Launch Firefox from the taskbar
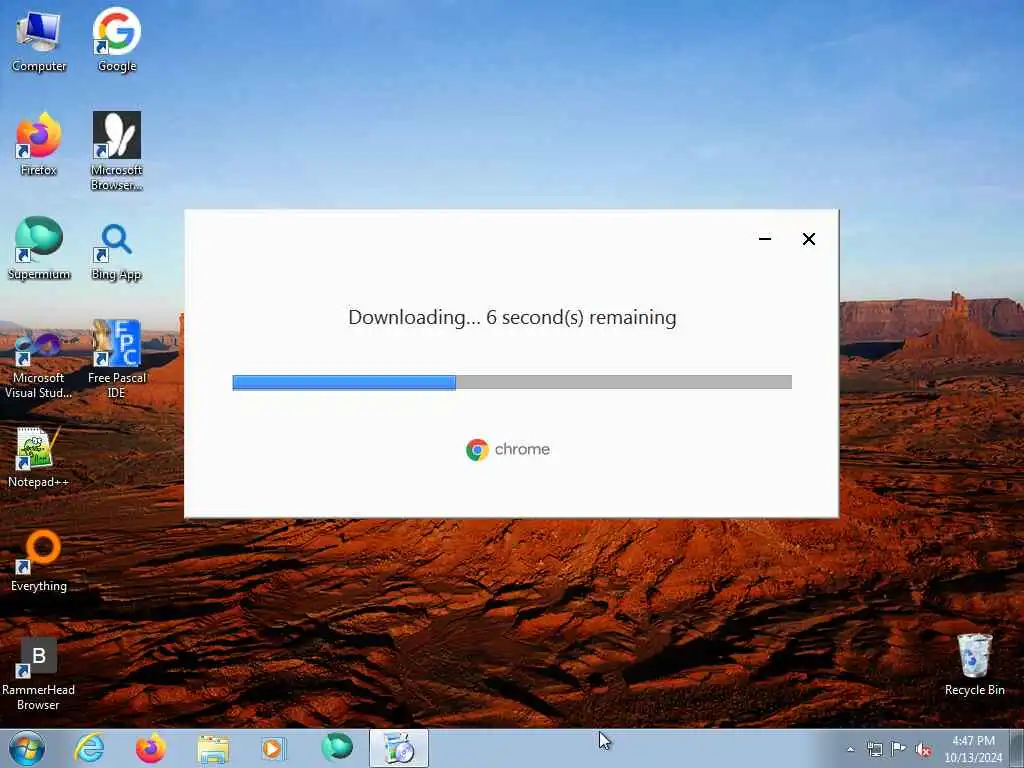This screenshot has height=768, width=1024. tap(150, 748)
